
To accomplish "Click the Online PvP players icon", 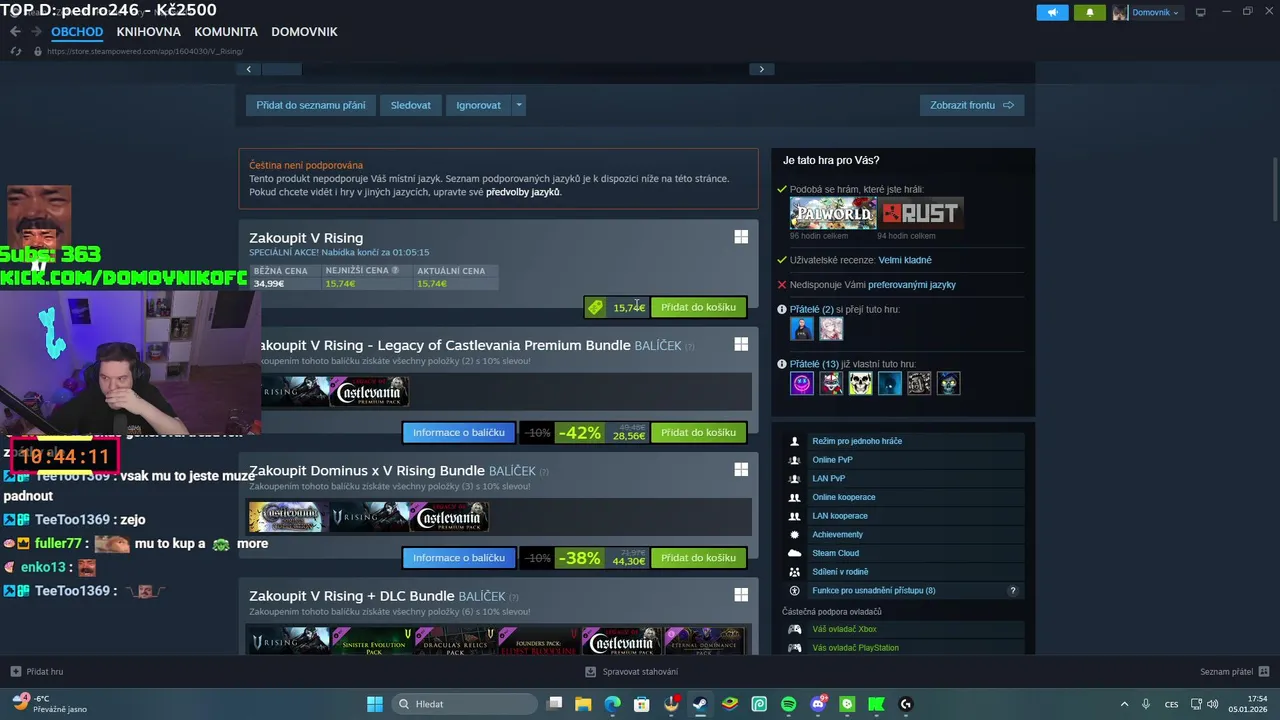I will (794, 460).
